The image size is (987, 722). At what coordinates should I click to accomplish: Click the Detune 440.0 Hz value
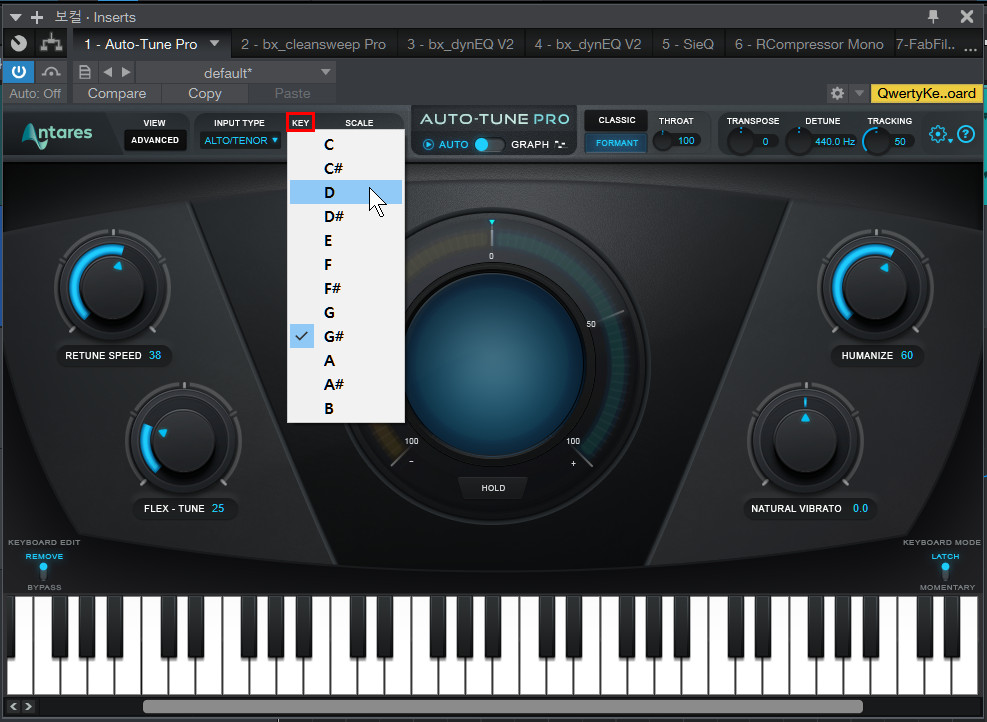click(835, 142)
